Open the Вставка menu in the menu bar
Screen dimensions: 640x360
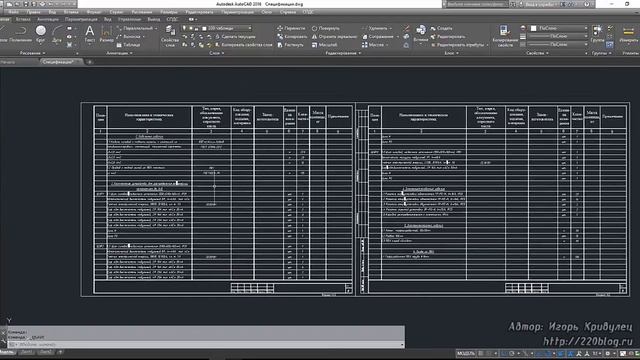click(71, 12)
